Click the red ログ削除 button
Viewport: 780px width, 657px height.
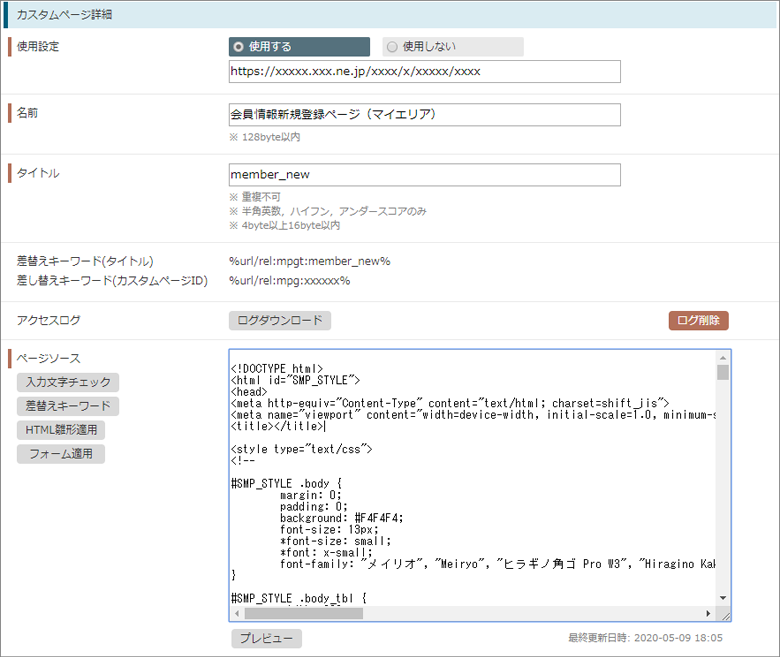698,320
